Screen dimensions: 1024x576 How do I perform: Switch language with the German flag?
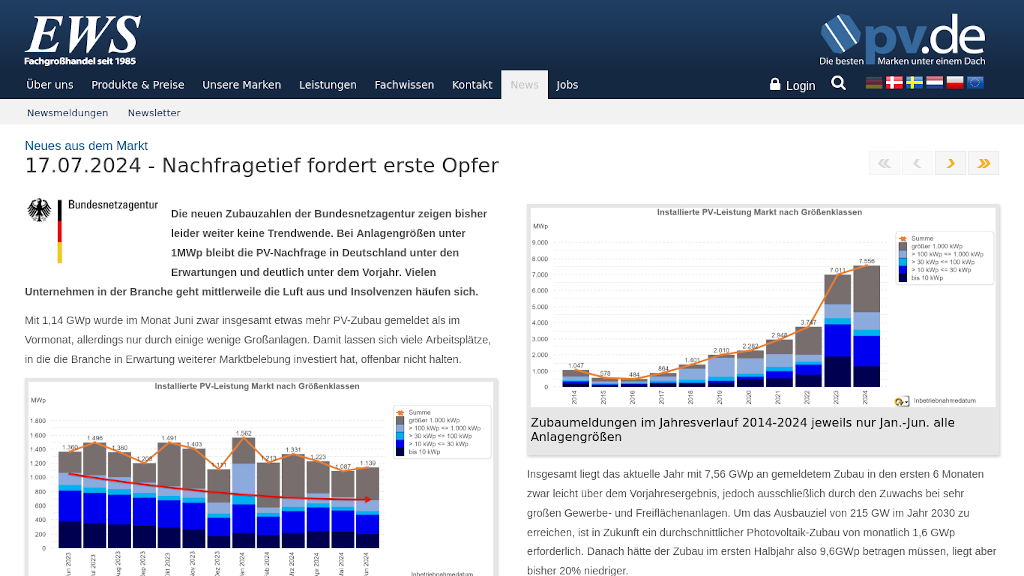[x=874, y=83]
